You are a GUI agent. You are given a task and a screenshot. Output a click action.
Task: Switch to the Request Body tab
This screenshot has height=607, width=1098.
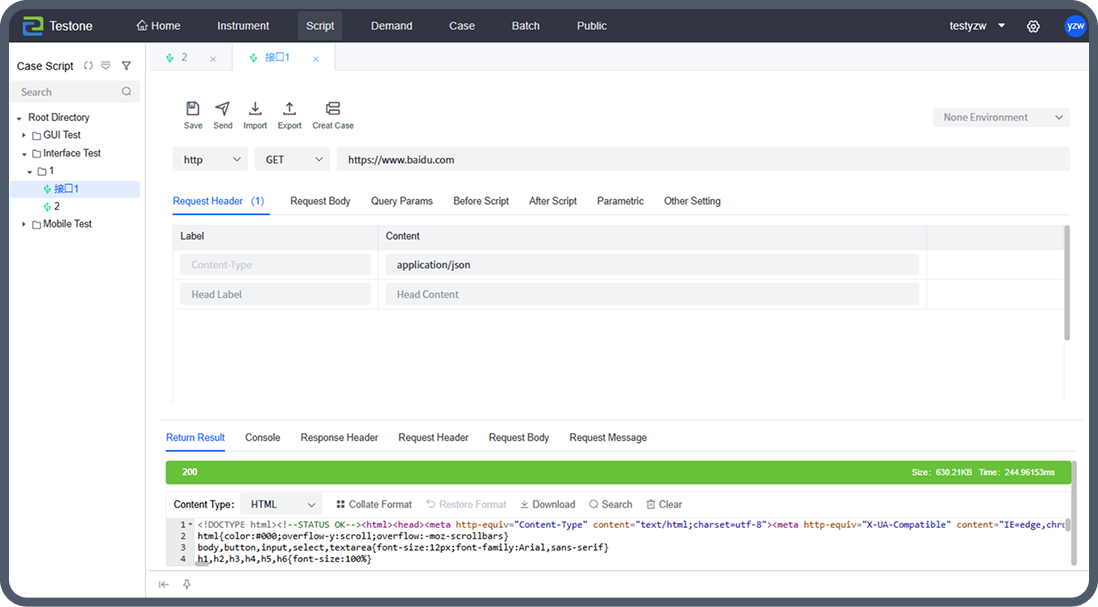(320, 201)
